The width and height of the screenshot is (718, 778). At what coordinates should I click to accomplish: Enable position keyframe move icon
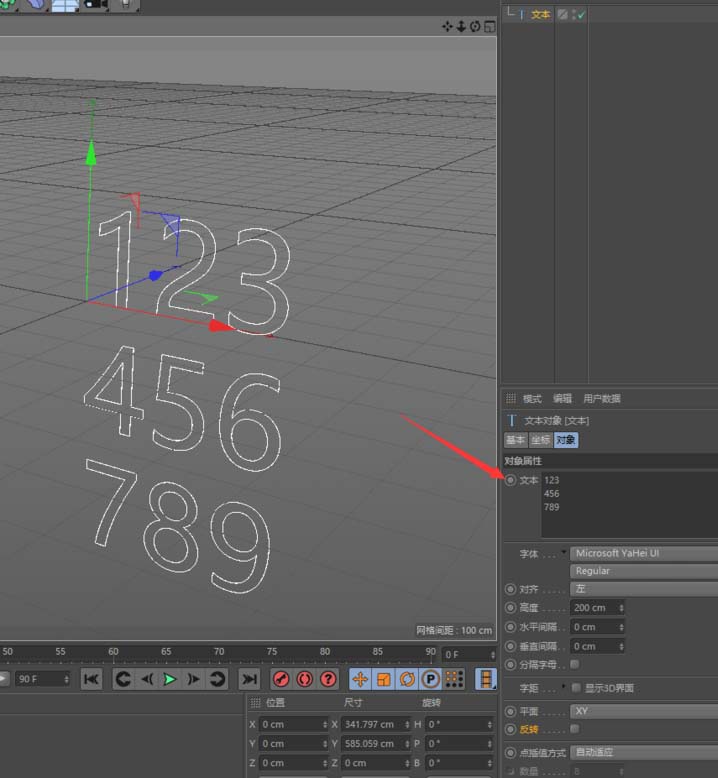tap(360, 679)
